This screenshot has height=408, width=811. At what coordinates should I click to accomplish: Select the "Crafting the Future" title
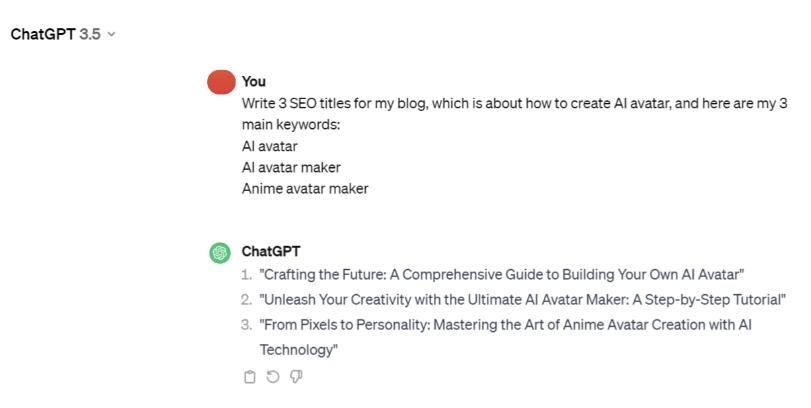pos(502,275)
